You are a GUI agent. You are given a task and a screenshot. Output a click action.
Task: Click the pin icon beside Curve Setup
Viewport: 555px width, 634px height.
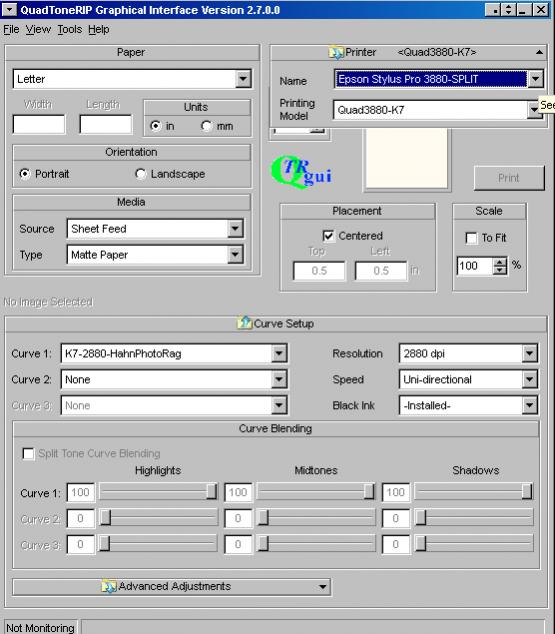[244, 323]
